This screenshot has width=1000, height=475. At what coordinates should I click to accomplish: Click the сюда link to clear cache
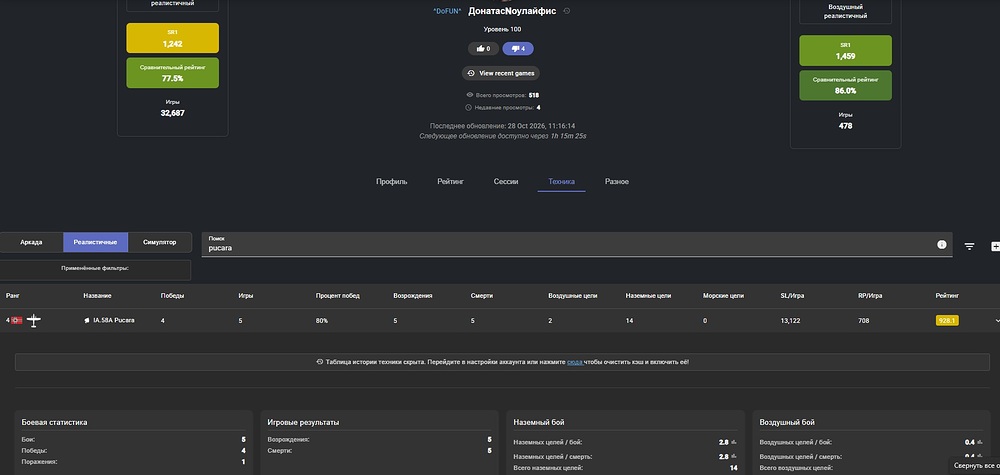point(575,362)
